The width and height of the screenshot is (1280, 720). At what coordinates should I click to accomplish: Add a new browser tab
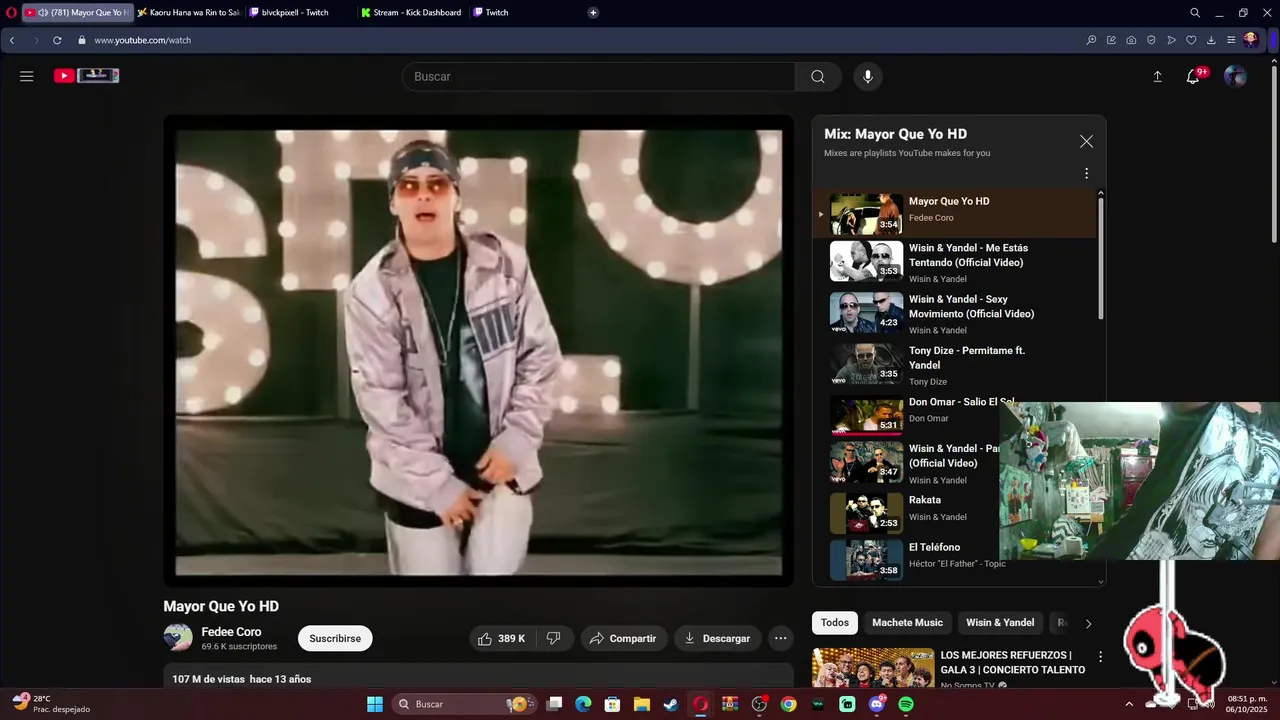point(593,13)
